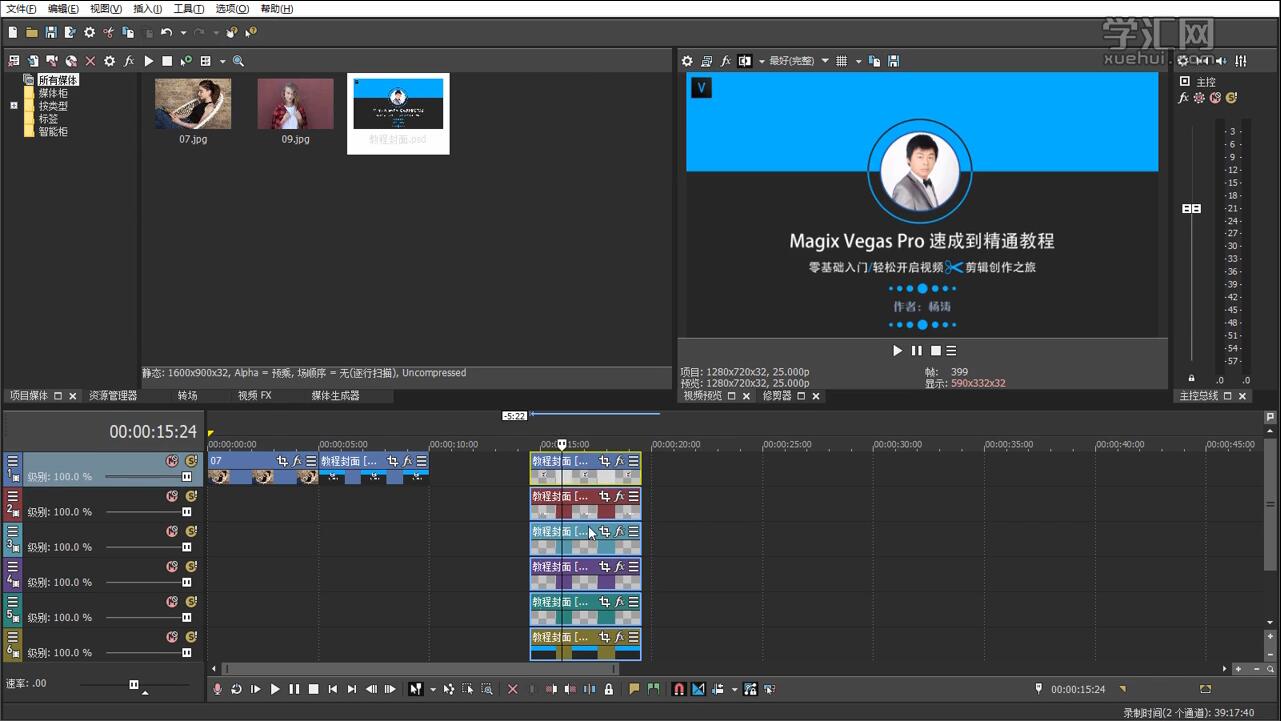The image size is (1281, 721).
Task: Switch to the 资源管理器 tab
Action: [x=113, y=396]
